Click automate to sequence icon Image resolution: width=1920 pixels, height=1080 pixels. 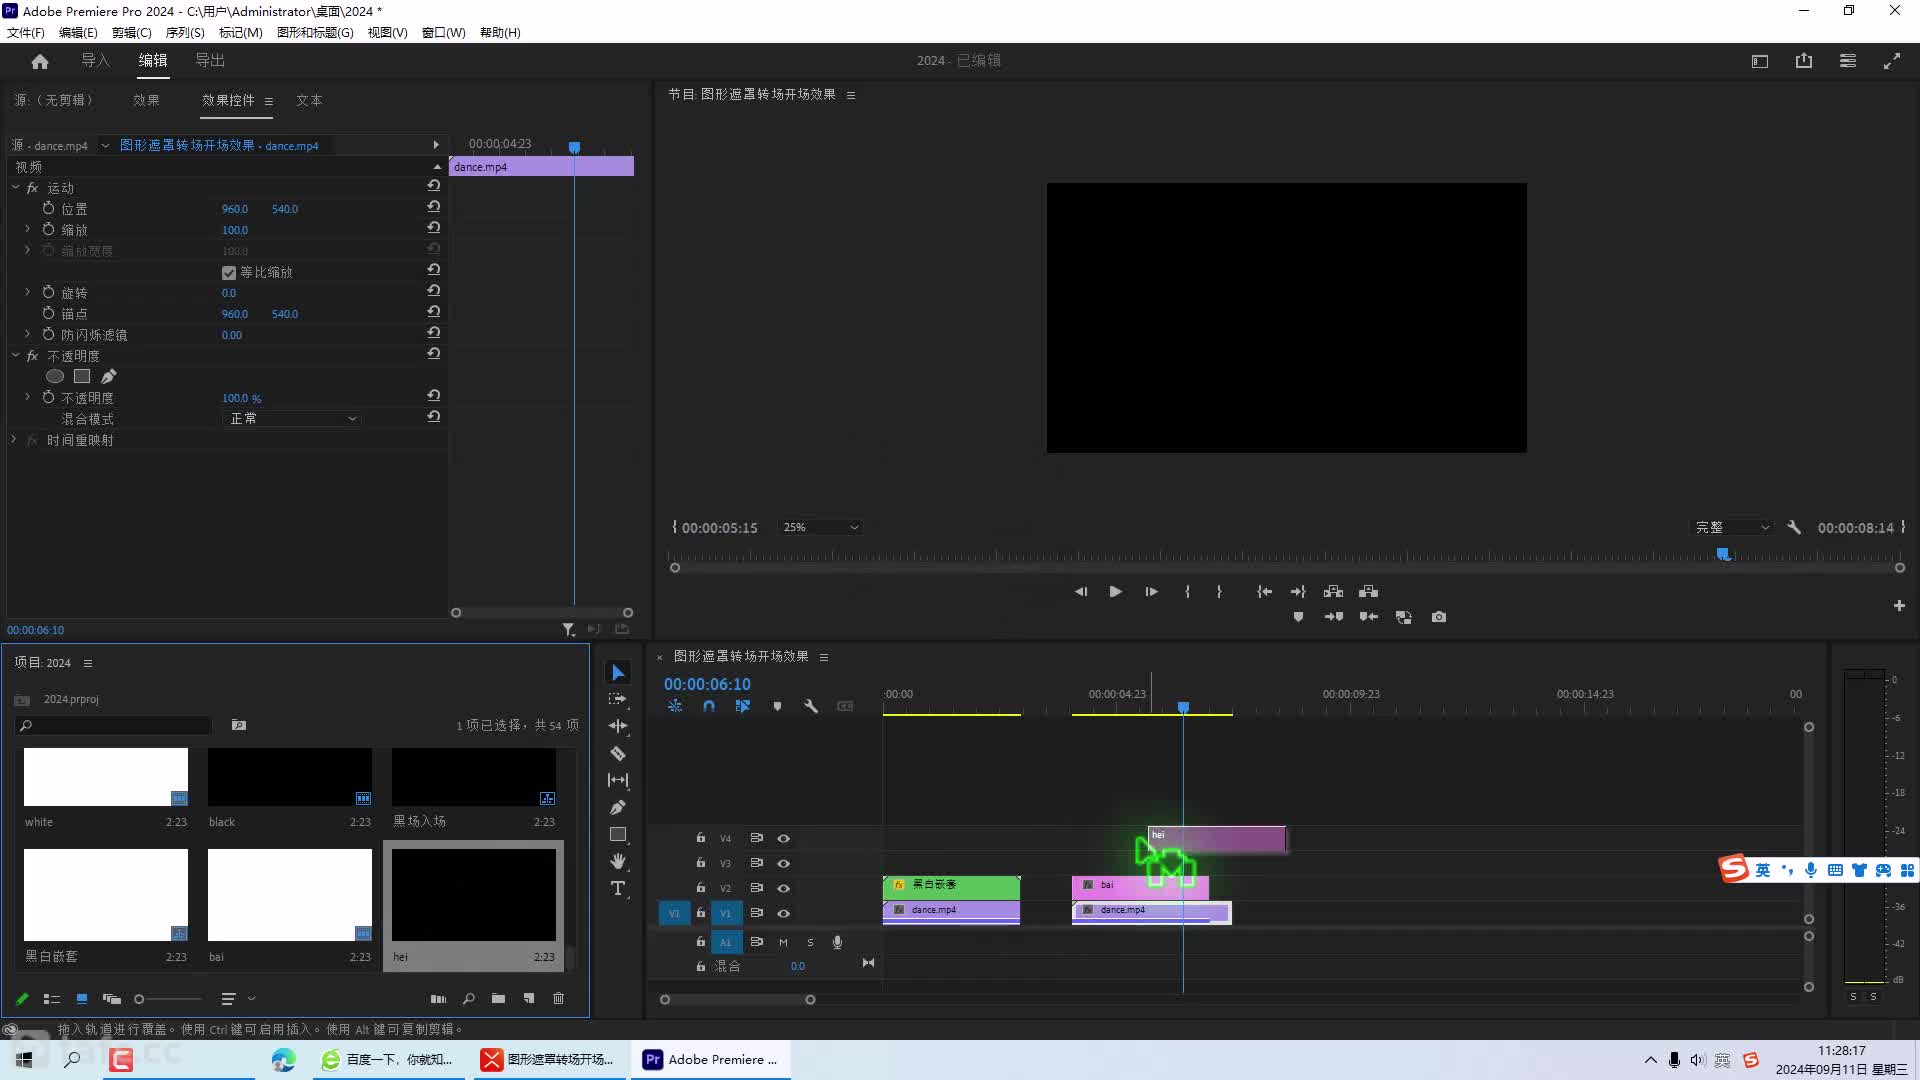438,998
